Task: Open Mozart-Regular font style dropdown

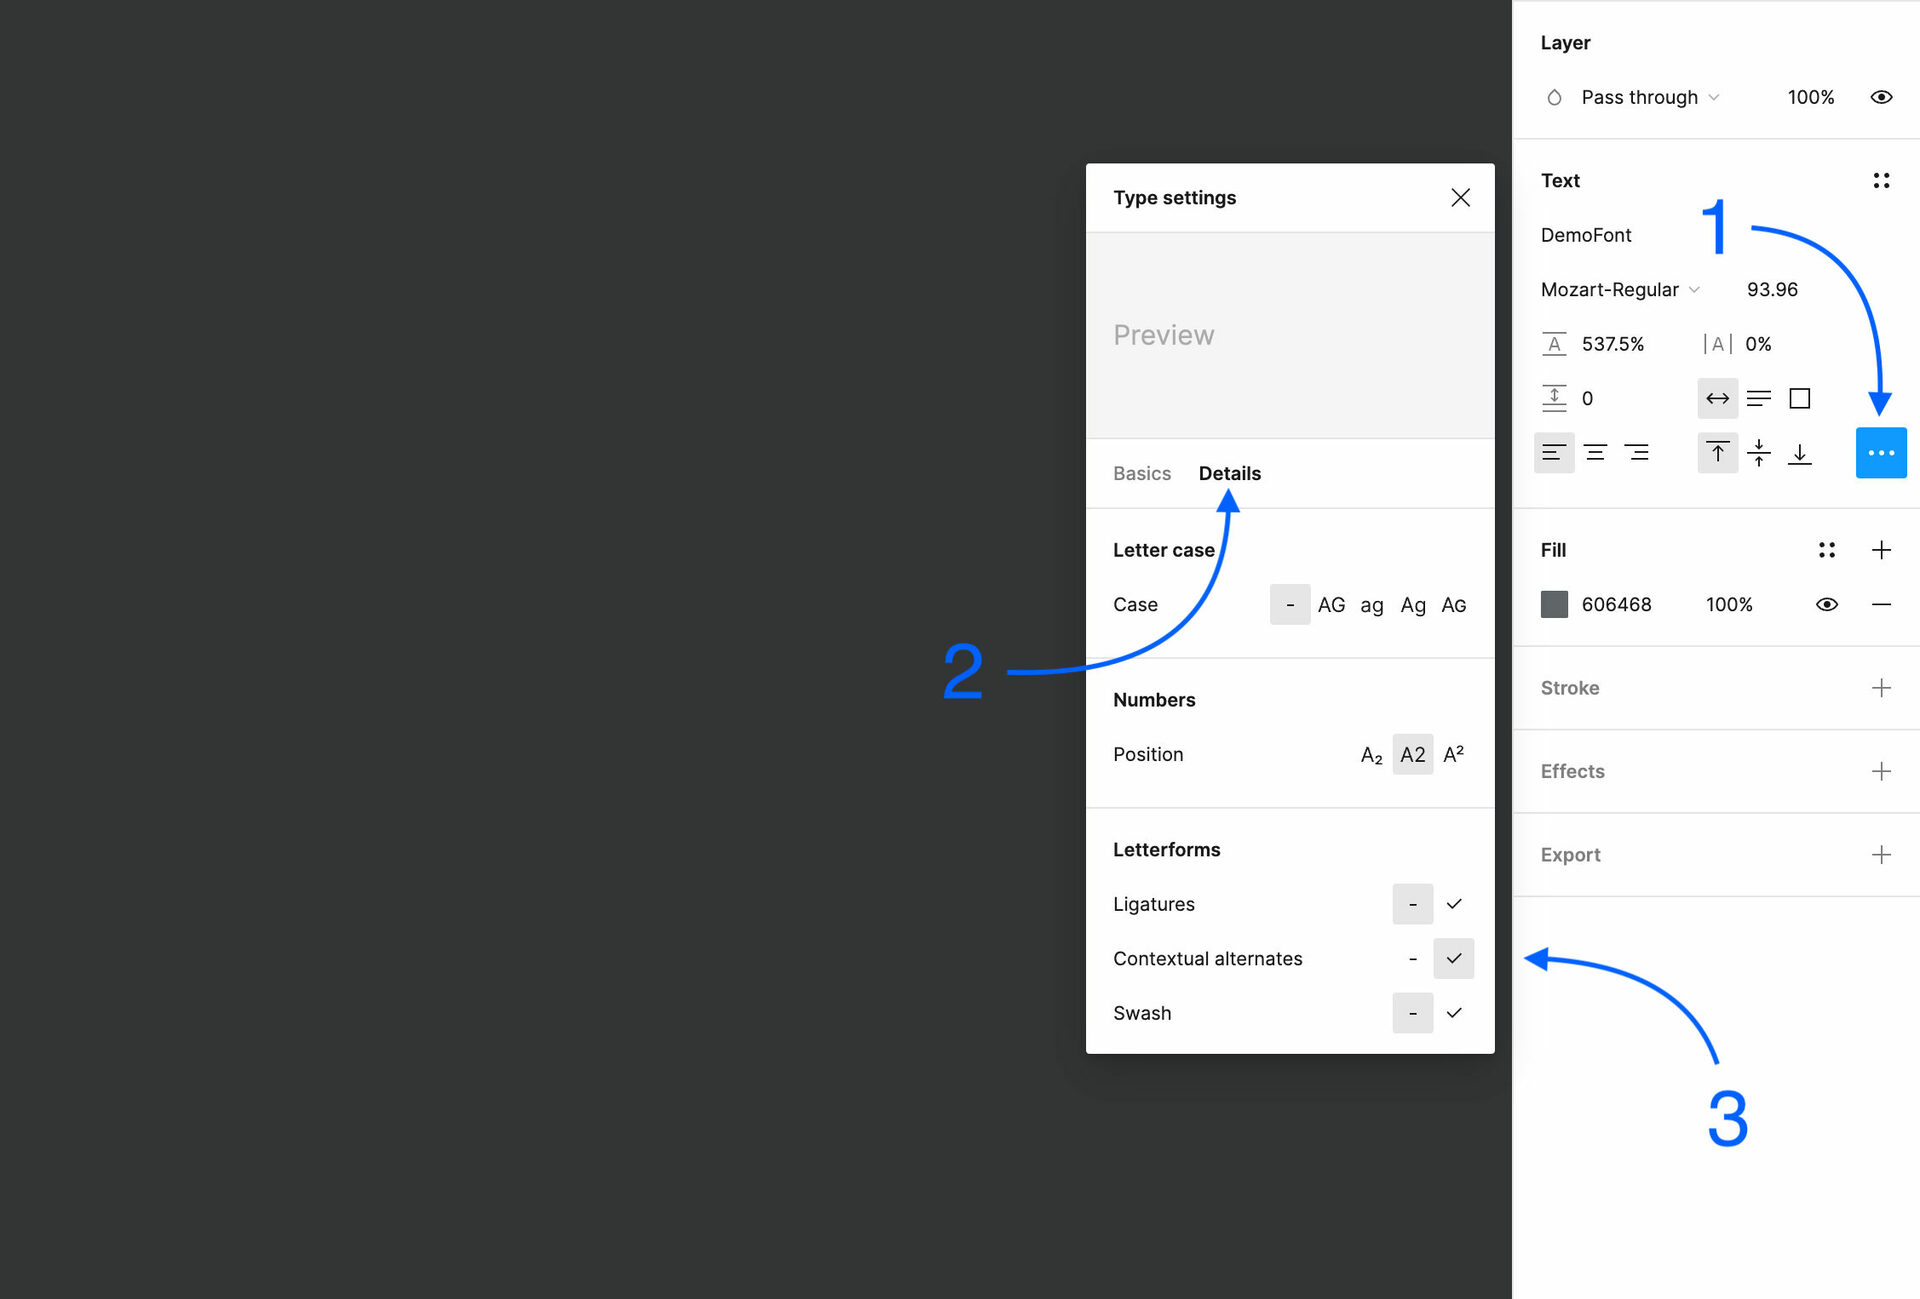Action: [1619, 290]
